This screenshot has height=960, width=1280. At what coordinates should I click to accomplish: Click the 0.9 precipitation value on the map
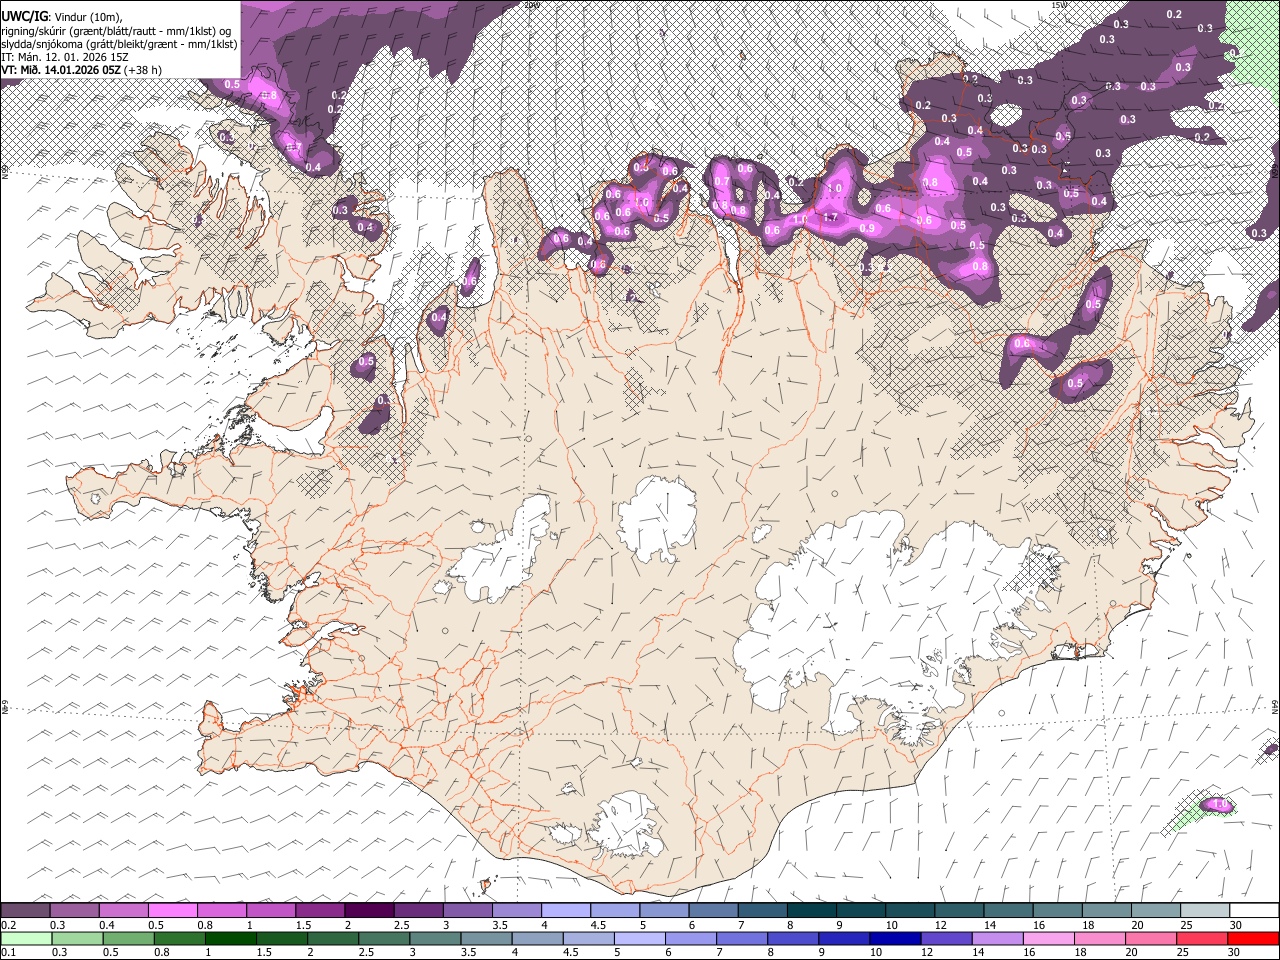(867, 228)
